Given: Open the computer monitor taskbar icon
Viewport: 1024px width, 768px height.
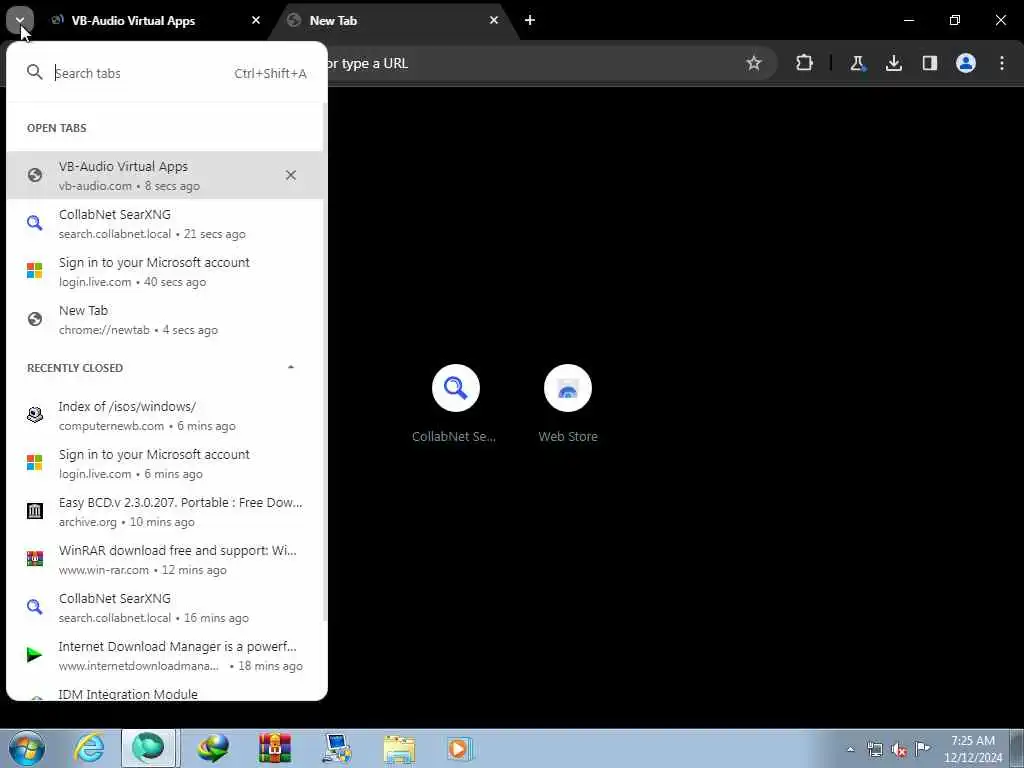Looking at the screenshot, I should tap(338, 748).
